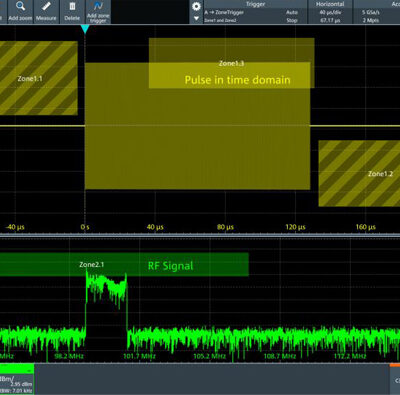
Task: Click the 67.17 µs position value
Action: click(x=330, y=20)
